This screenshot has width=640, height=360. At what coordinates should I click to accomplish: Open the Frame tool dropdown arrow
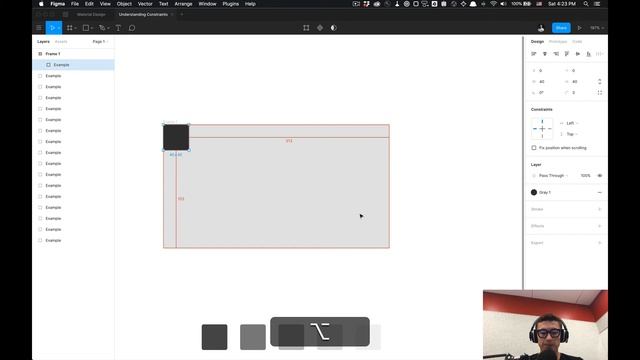pyautogui.click(x=76, y=28)
